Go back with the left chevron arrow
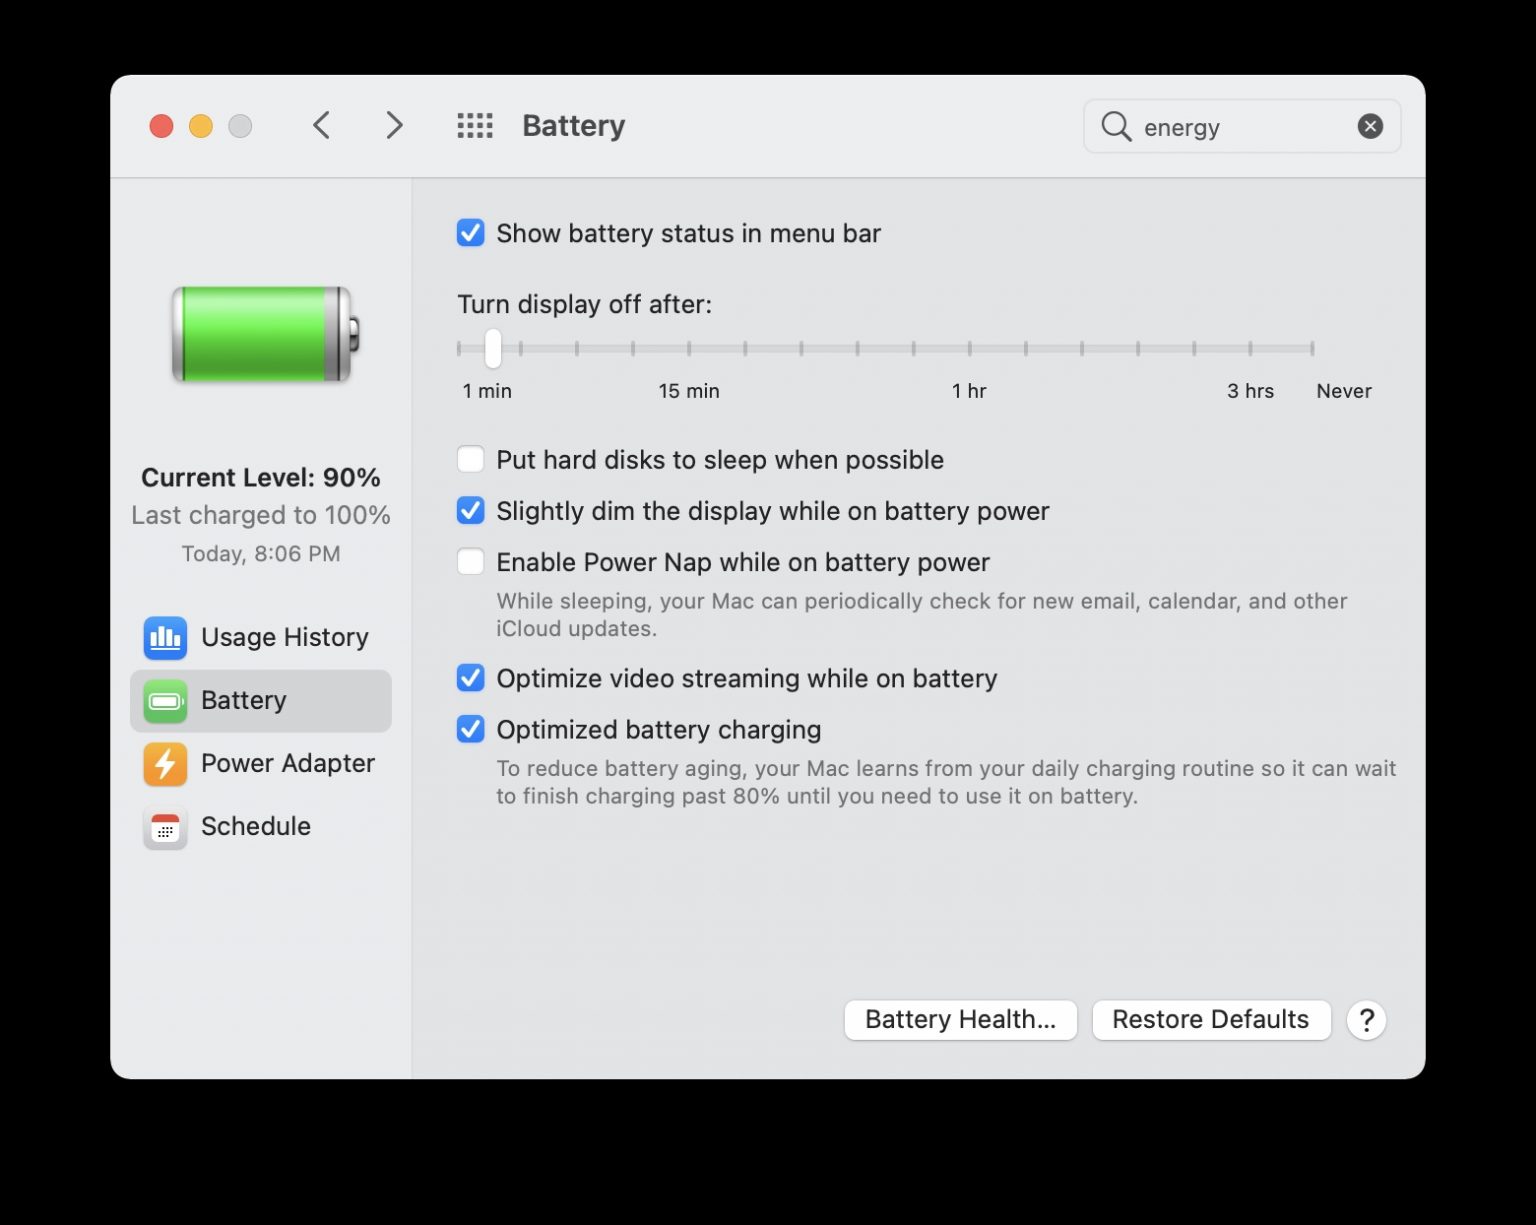This screenshot has width=1536, height=1225. 321,126
